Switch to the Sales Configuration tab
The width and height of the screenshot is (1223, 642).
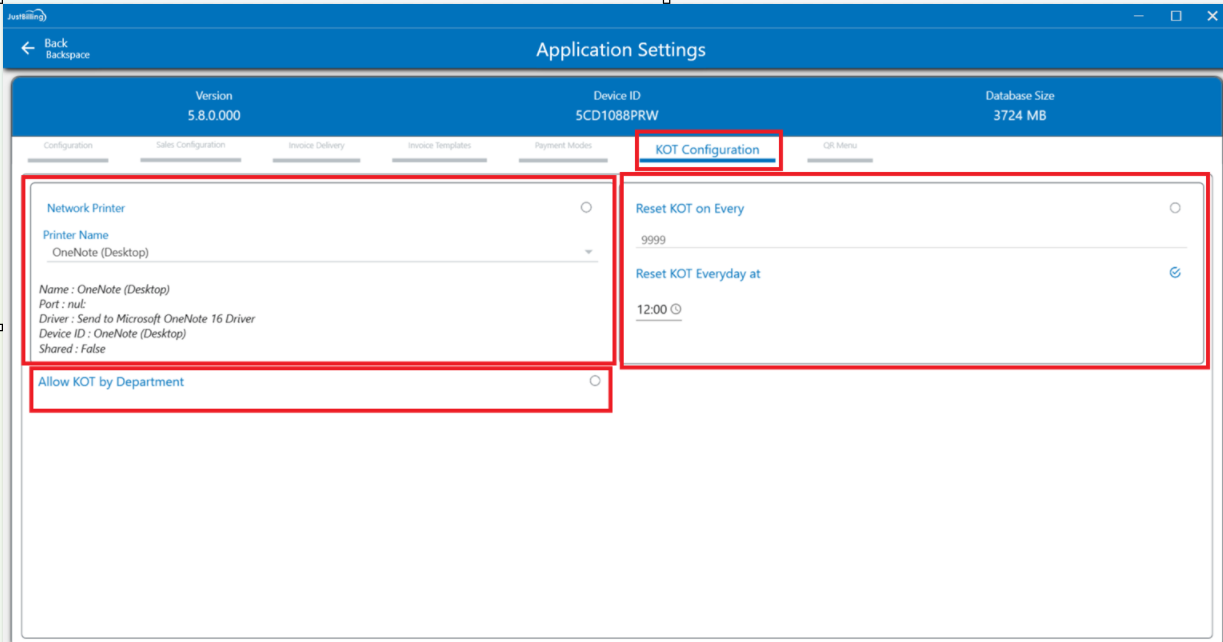pos(190,146)
